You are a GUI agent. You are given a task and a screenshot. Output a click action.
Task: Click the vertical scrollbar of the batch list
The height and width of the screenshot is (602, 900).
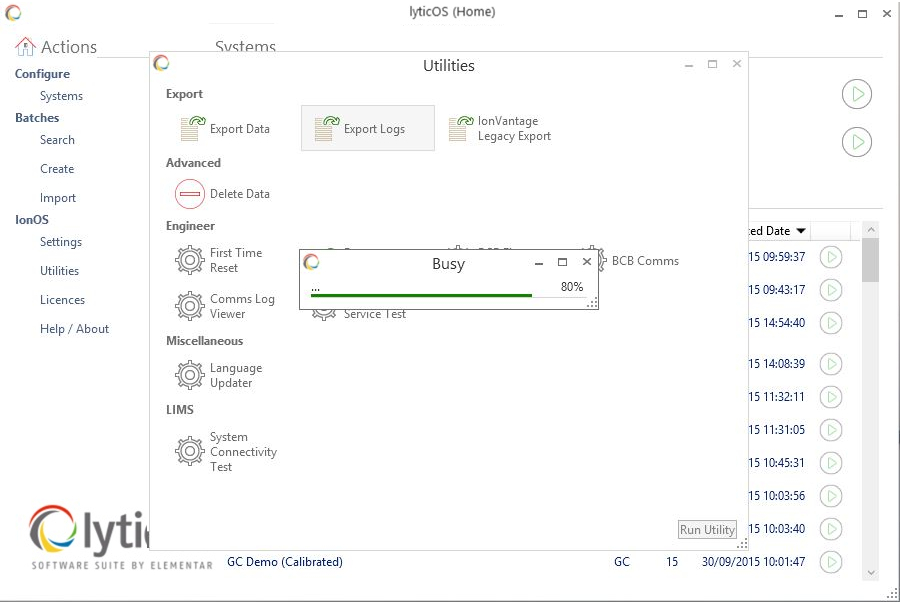point(870,400)
